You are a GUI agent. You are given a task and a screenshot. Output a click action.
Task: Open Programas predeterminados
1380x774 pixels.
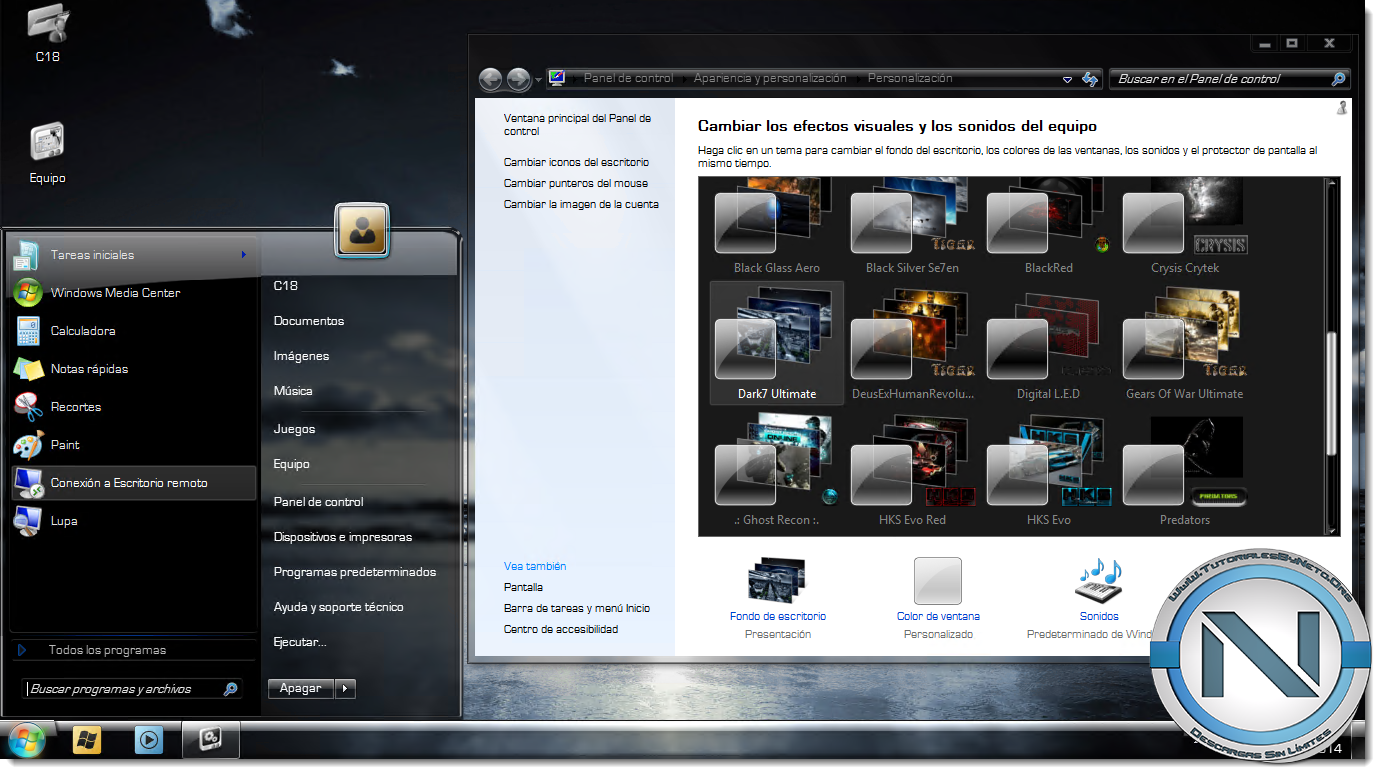pyautogui.click(x=355, y=572)
